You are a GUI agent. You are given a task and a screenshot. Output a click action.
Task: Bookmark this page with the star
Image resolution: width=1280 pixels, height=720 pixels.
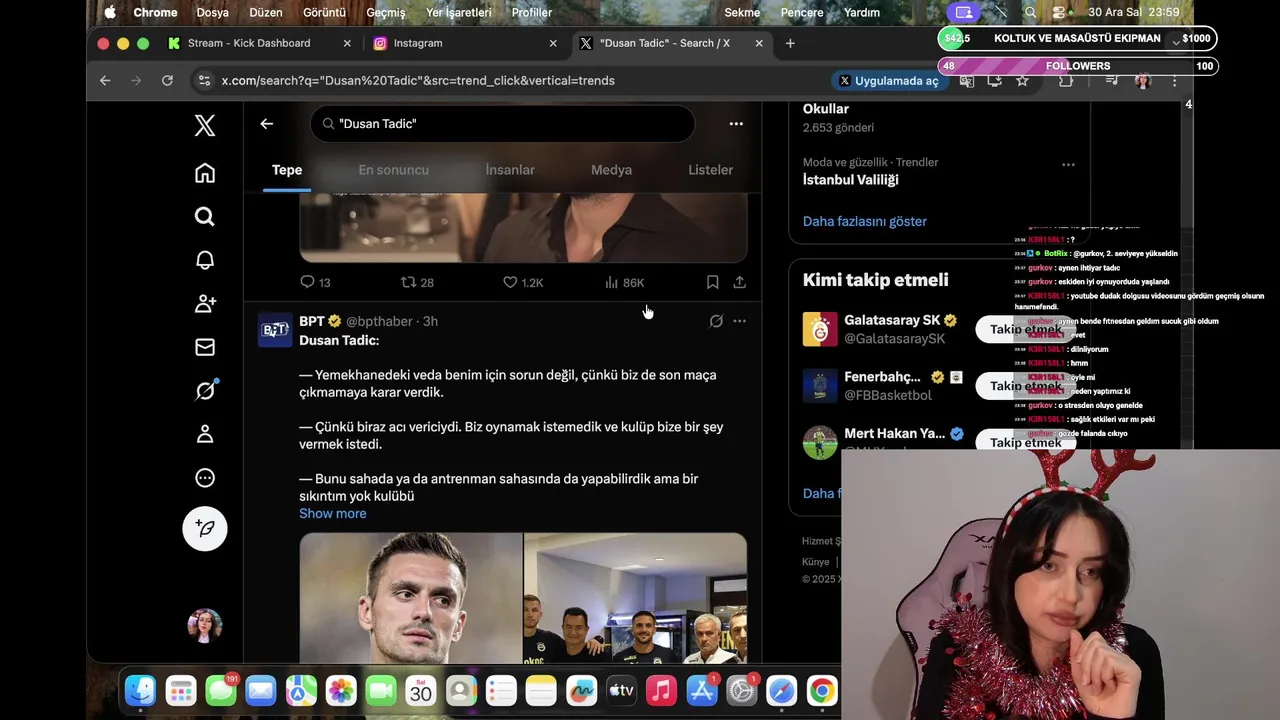point(1022,81)
